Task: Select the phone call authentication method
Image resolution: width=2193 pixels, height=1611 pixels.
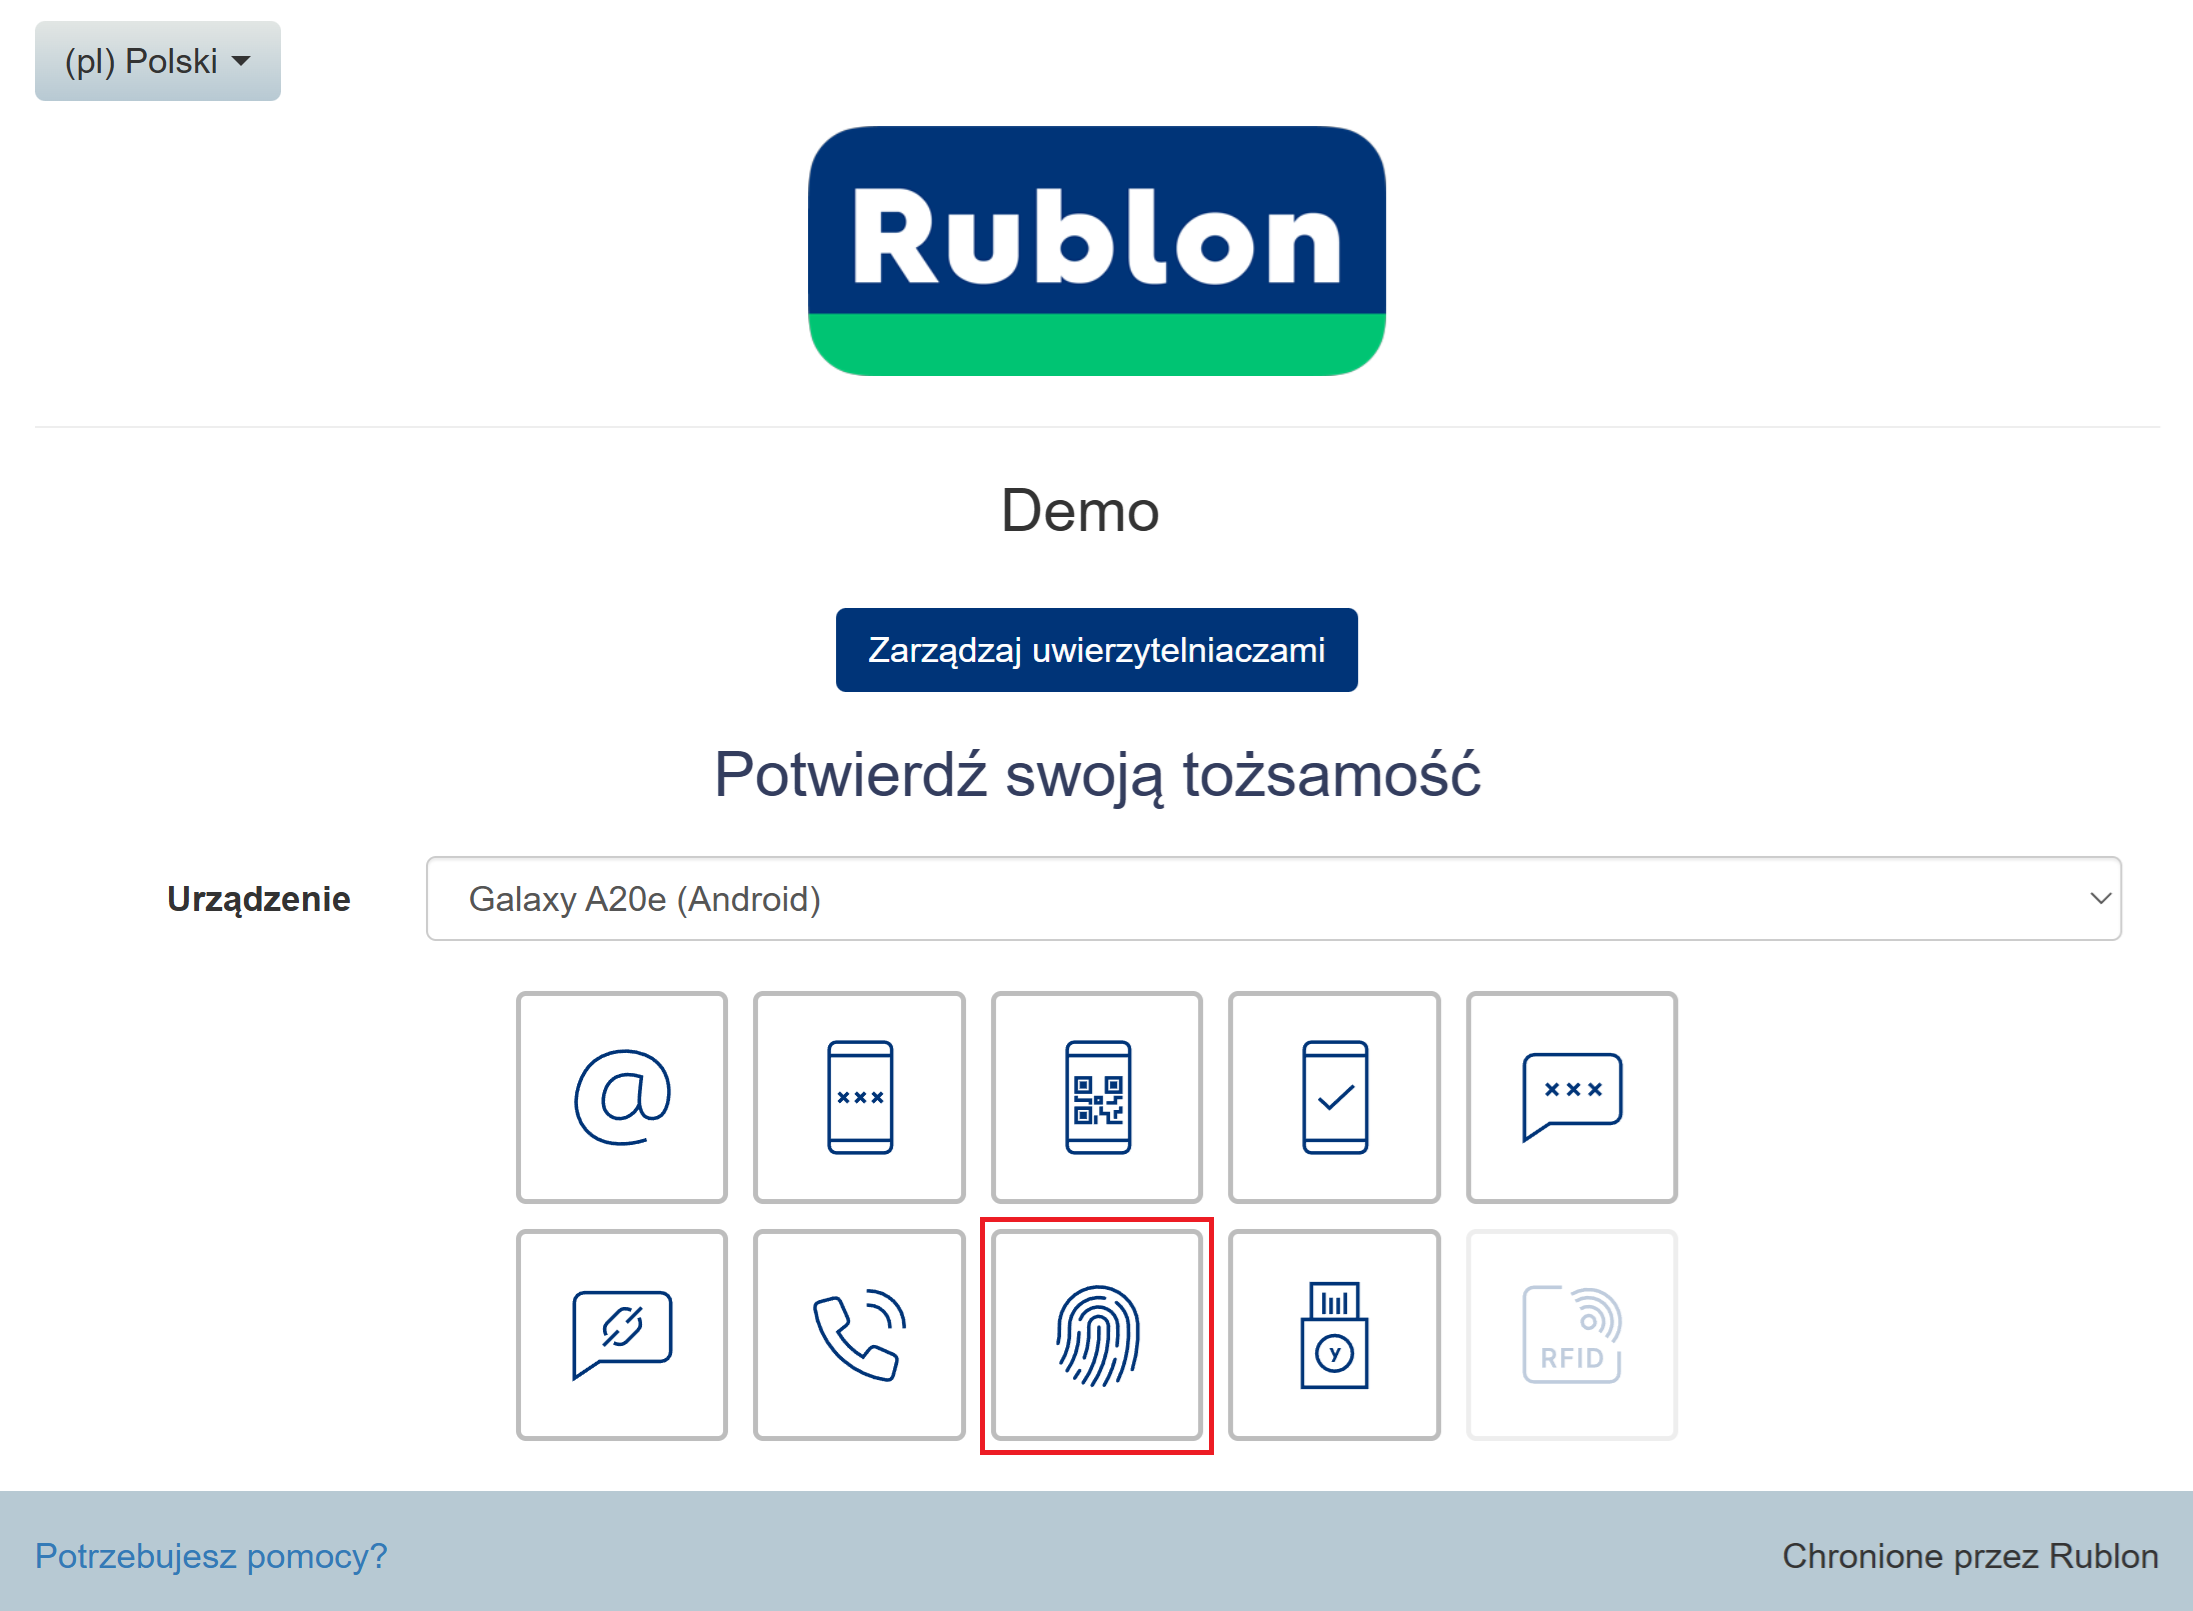Action: [859, 1335]
